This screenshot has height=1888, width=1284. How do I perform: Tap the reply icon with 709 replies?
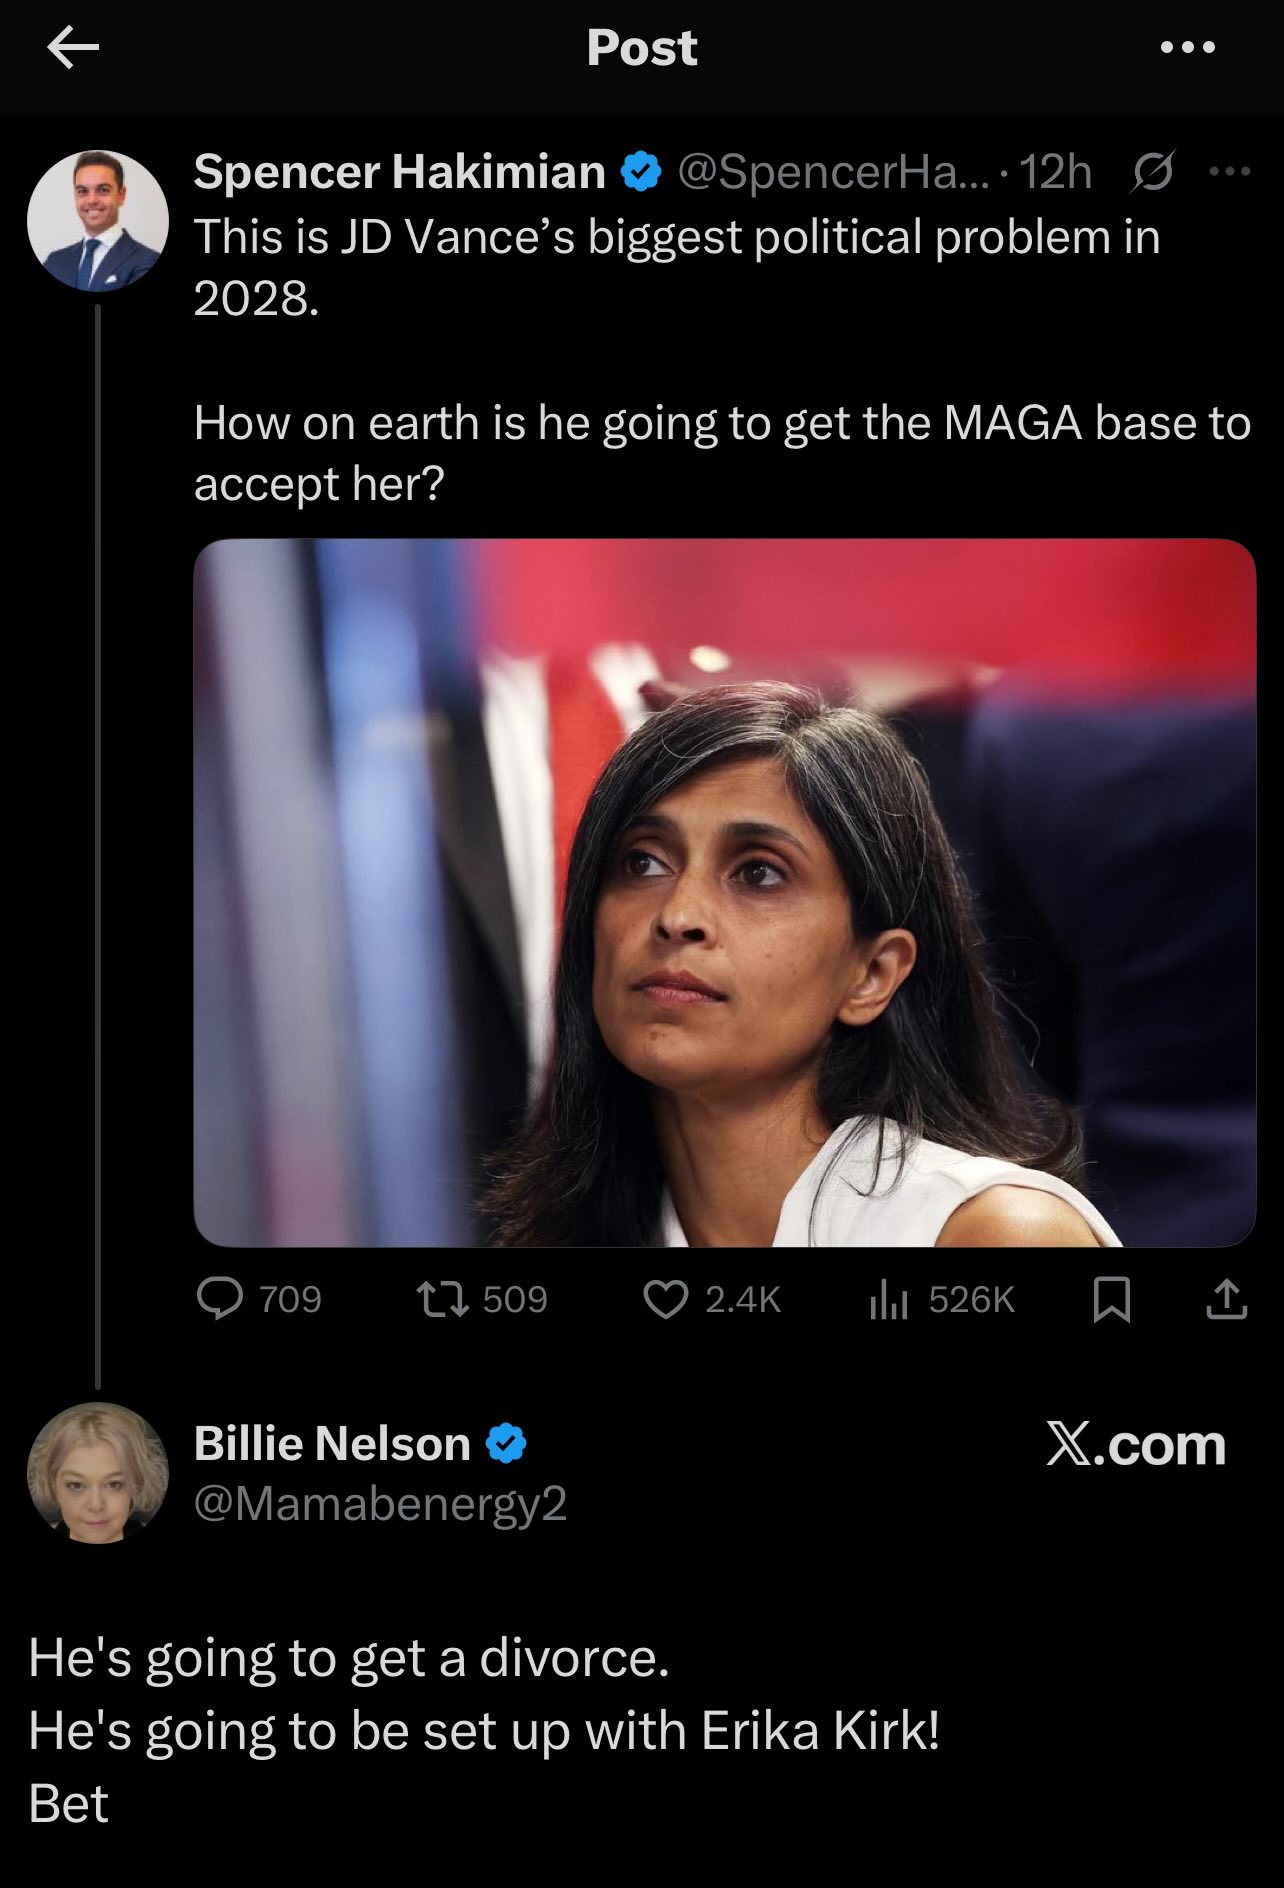click(220, 1299)
